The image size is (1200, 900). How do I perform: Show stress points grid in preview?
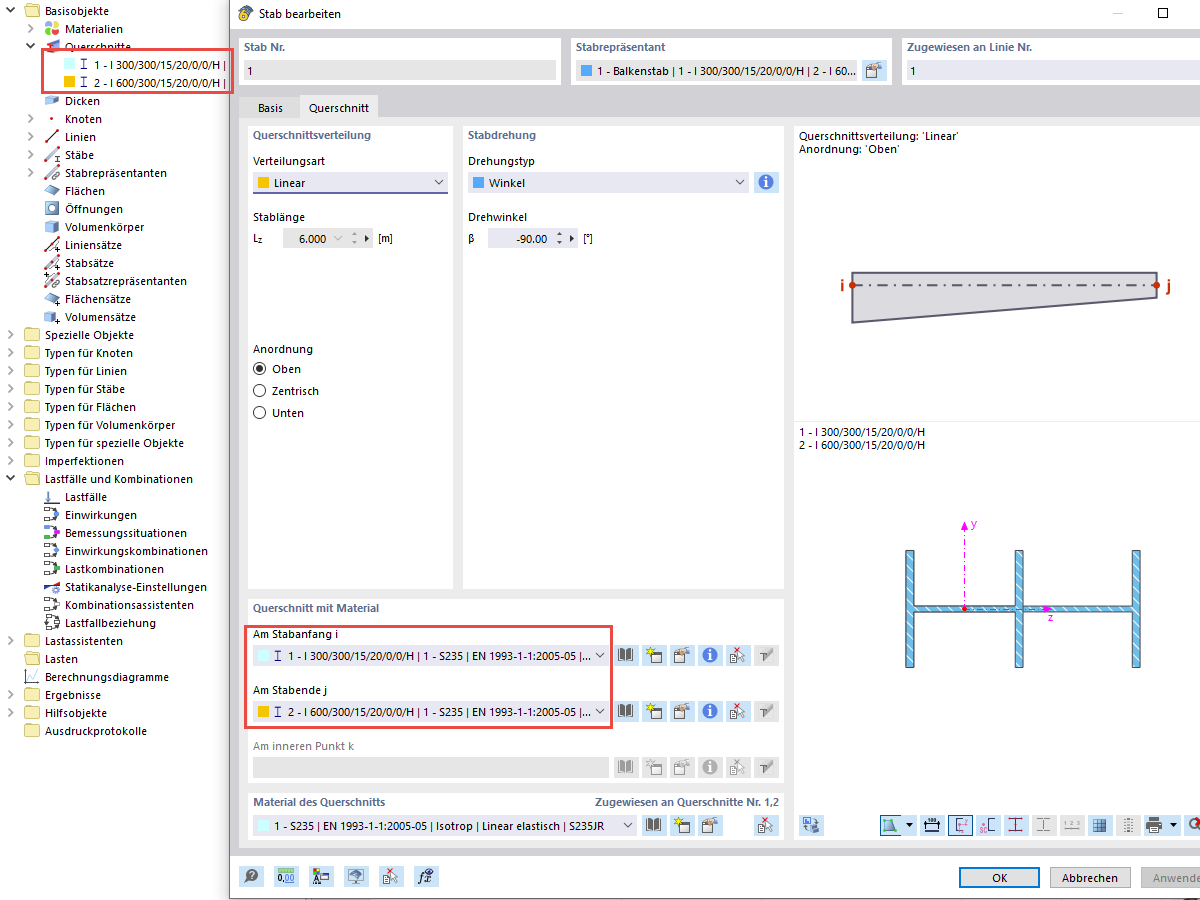tap(1100, 825)
